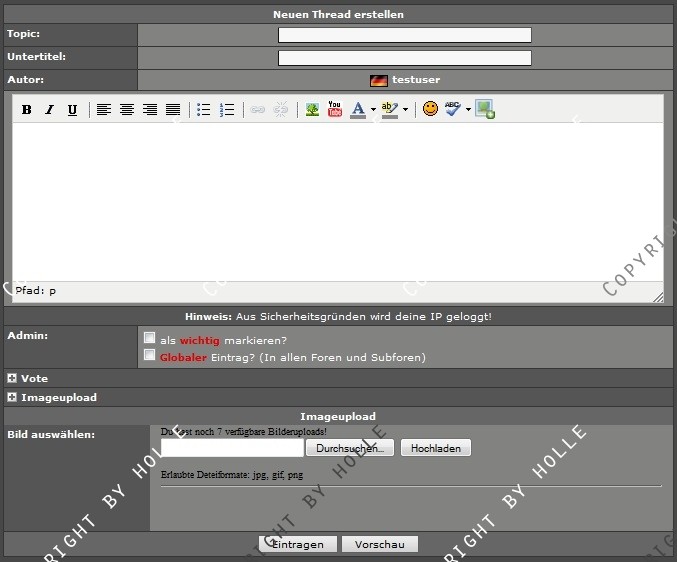Open spellchecker options dropdown arrow

click(468, 110)
